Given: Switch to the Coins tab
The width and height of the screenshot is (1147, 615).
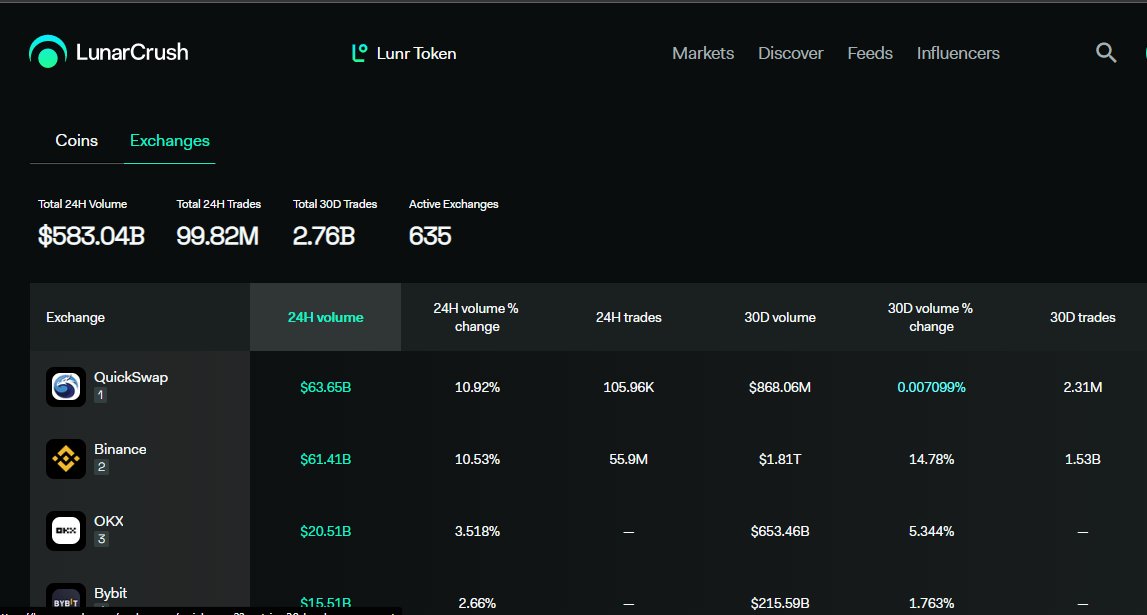Looking at the screenshot, I should pos(77,140).
